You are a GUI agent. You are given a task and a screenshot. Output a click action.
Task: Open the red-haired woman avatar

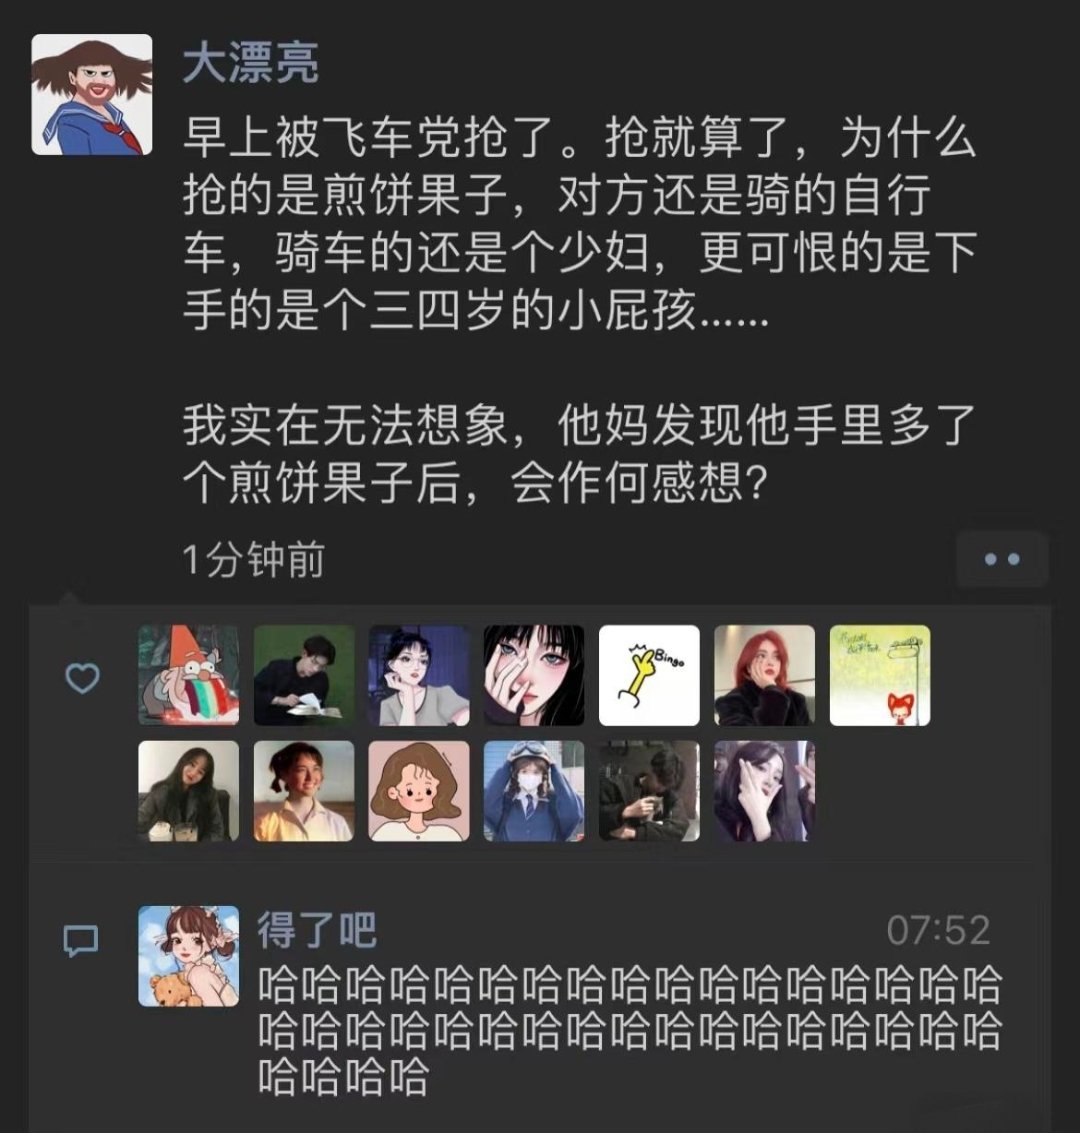pyautogui.click(x=764, y=675)
